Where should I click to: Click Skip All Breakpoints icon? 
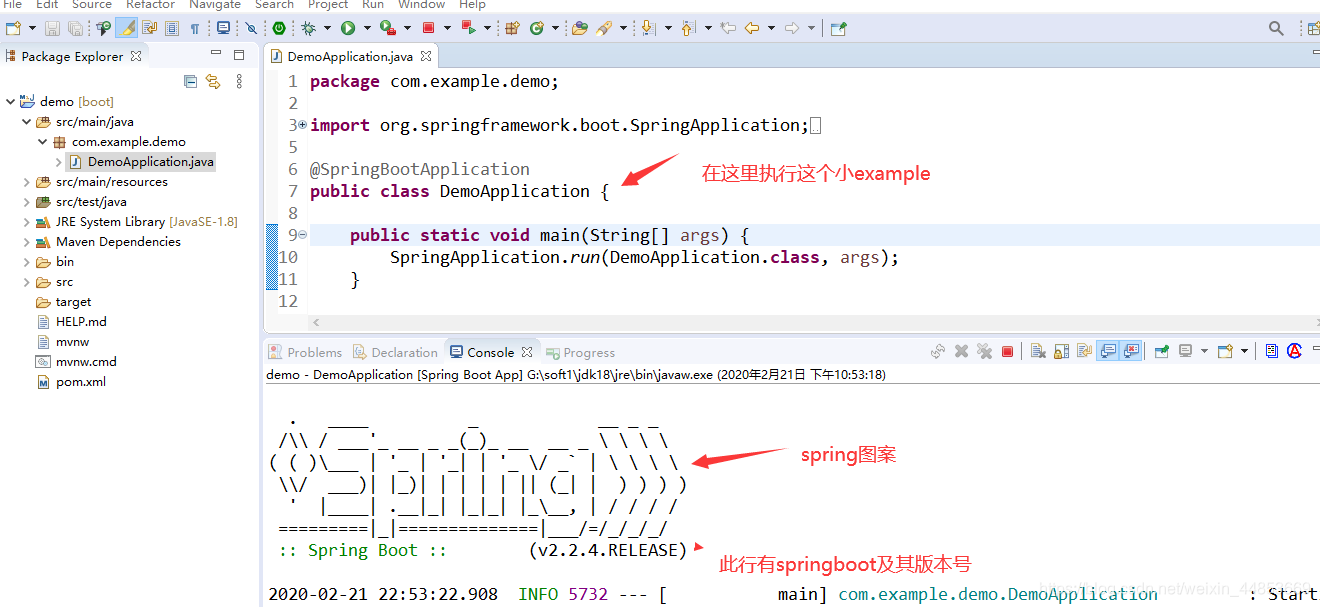(x=251, y=28)
